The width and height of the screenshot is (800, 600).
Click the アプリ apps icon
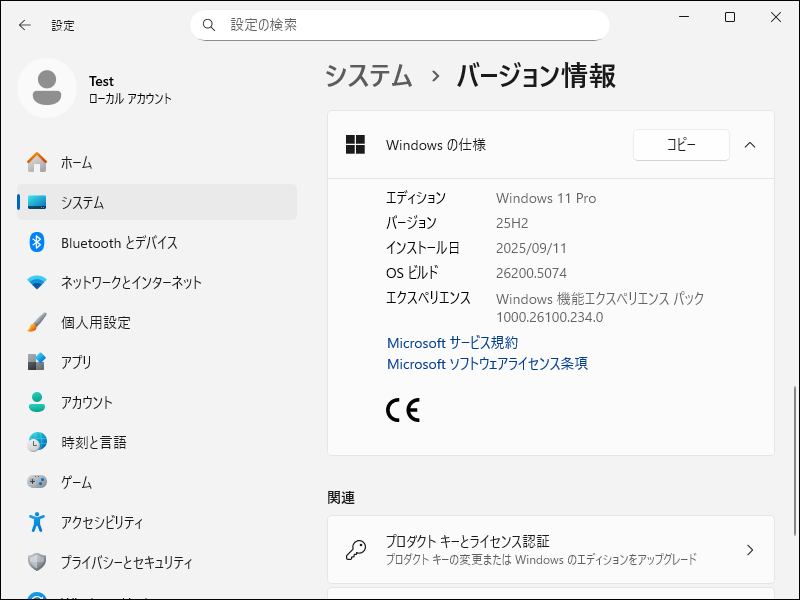pyautogui.click(x=37, y=362)
